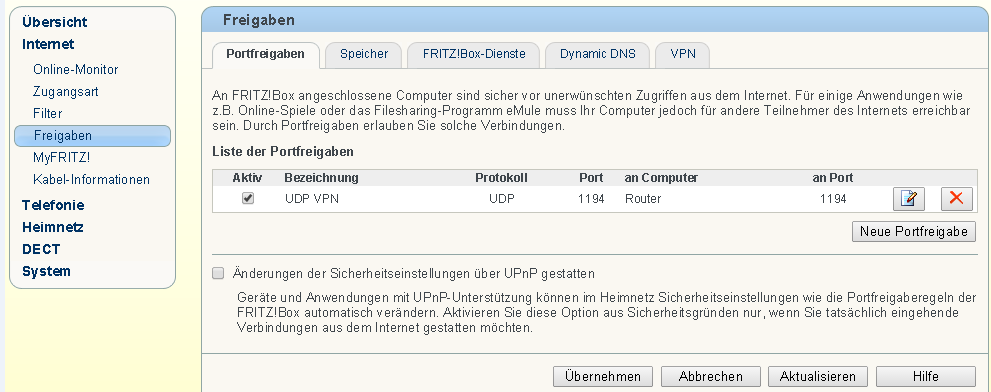Go to the Übersicht overview page
991x392 pixels.
(54, 22)
